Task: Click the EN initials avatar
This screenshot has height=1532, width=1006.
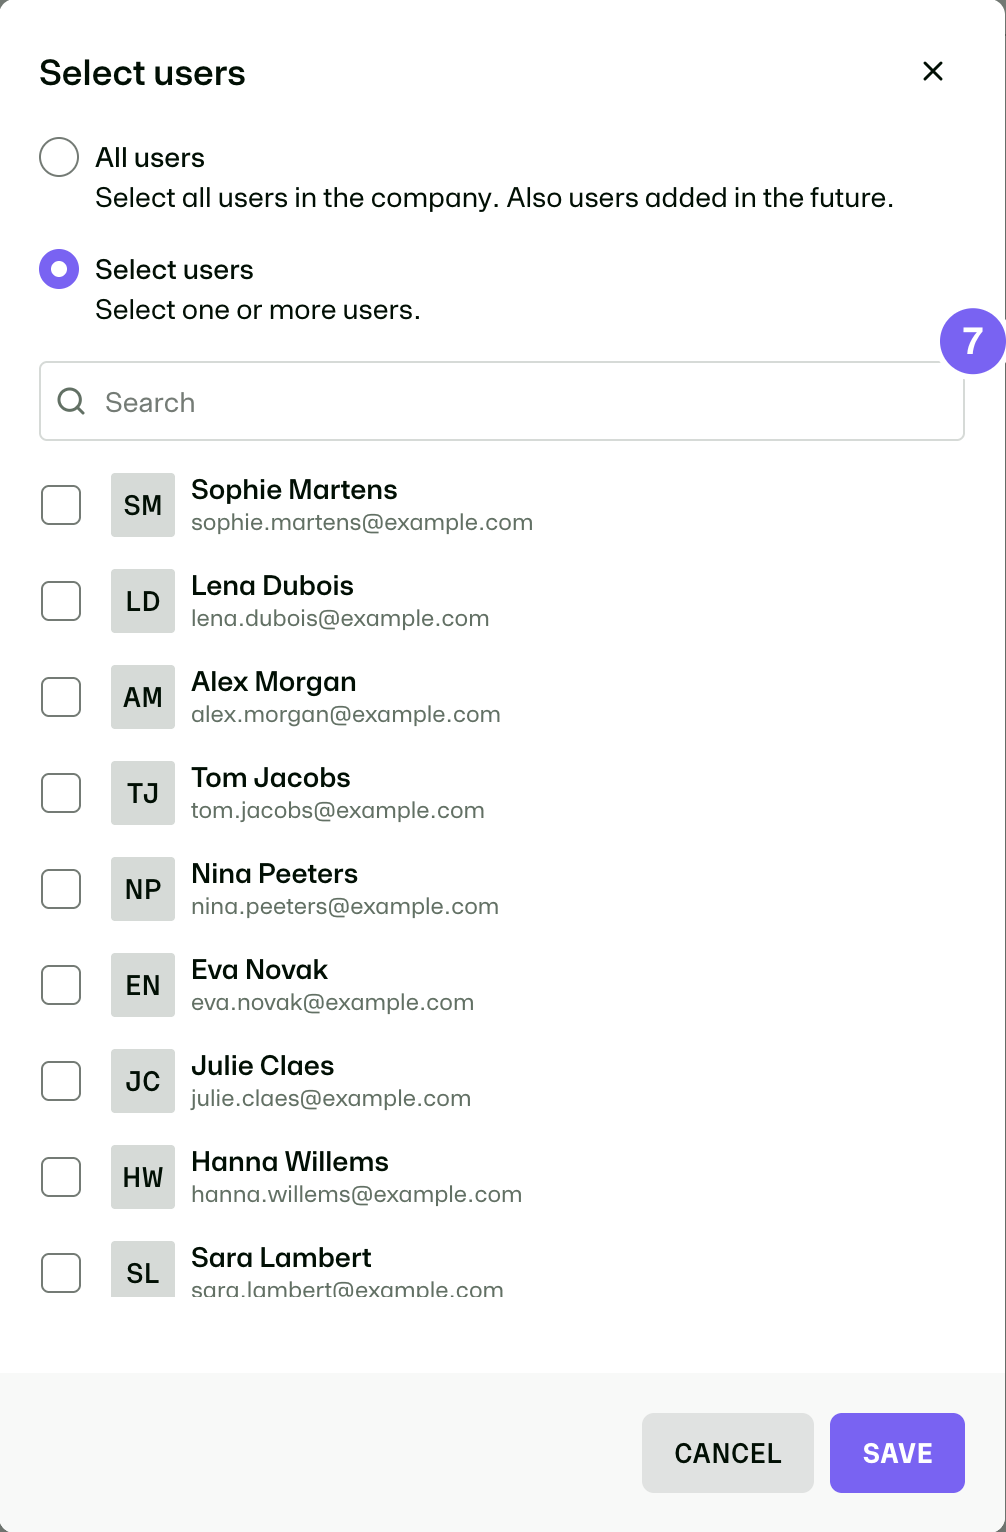Action: (143, 985)
